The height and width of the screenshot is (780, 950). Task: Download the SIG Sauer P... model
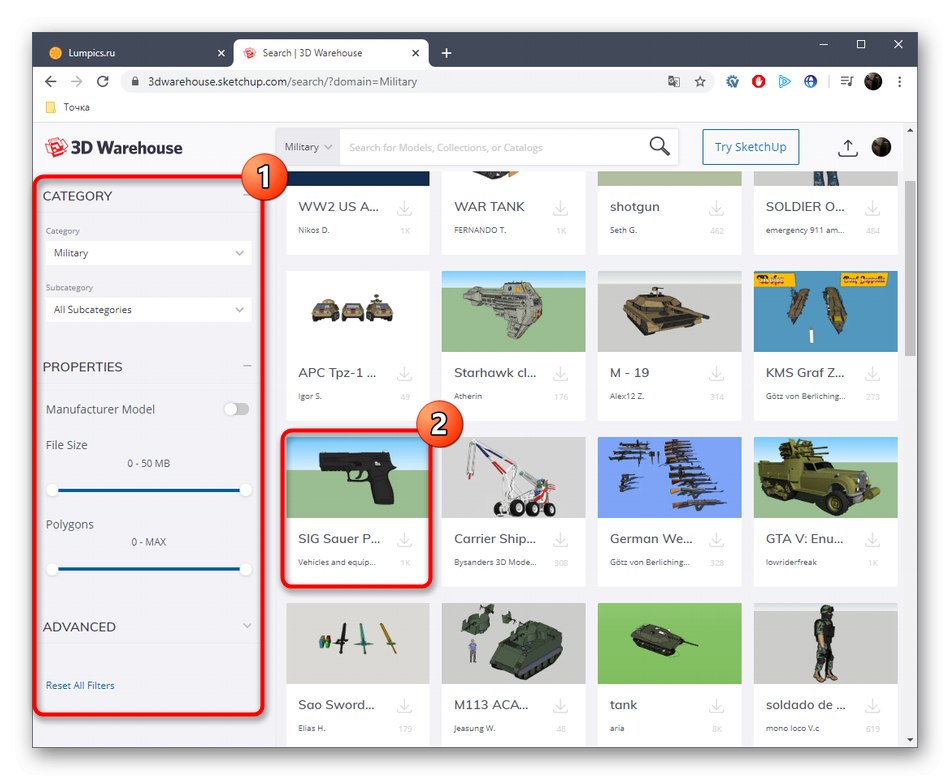404,540
